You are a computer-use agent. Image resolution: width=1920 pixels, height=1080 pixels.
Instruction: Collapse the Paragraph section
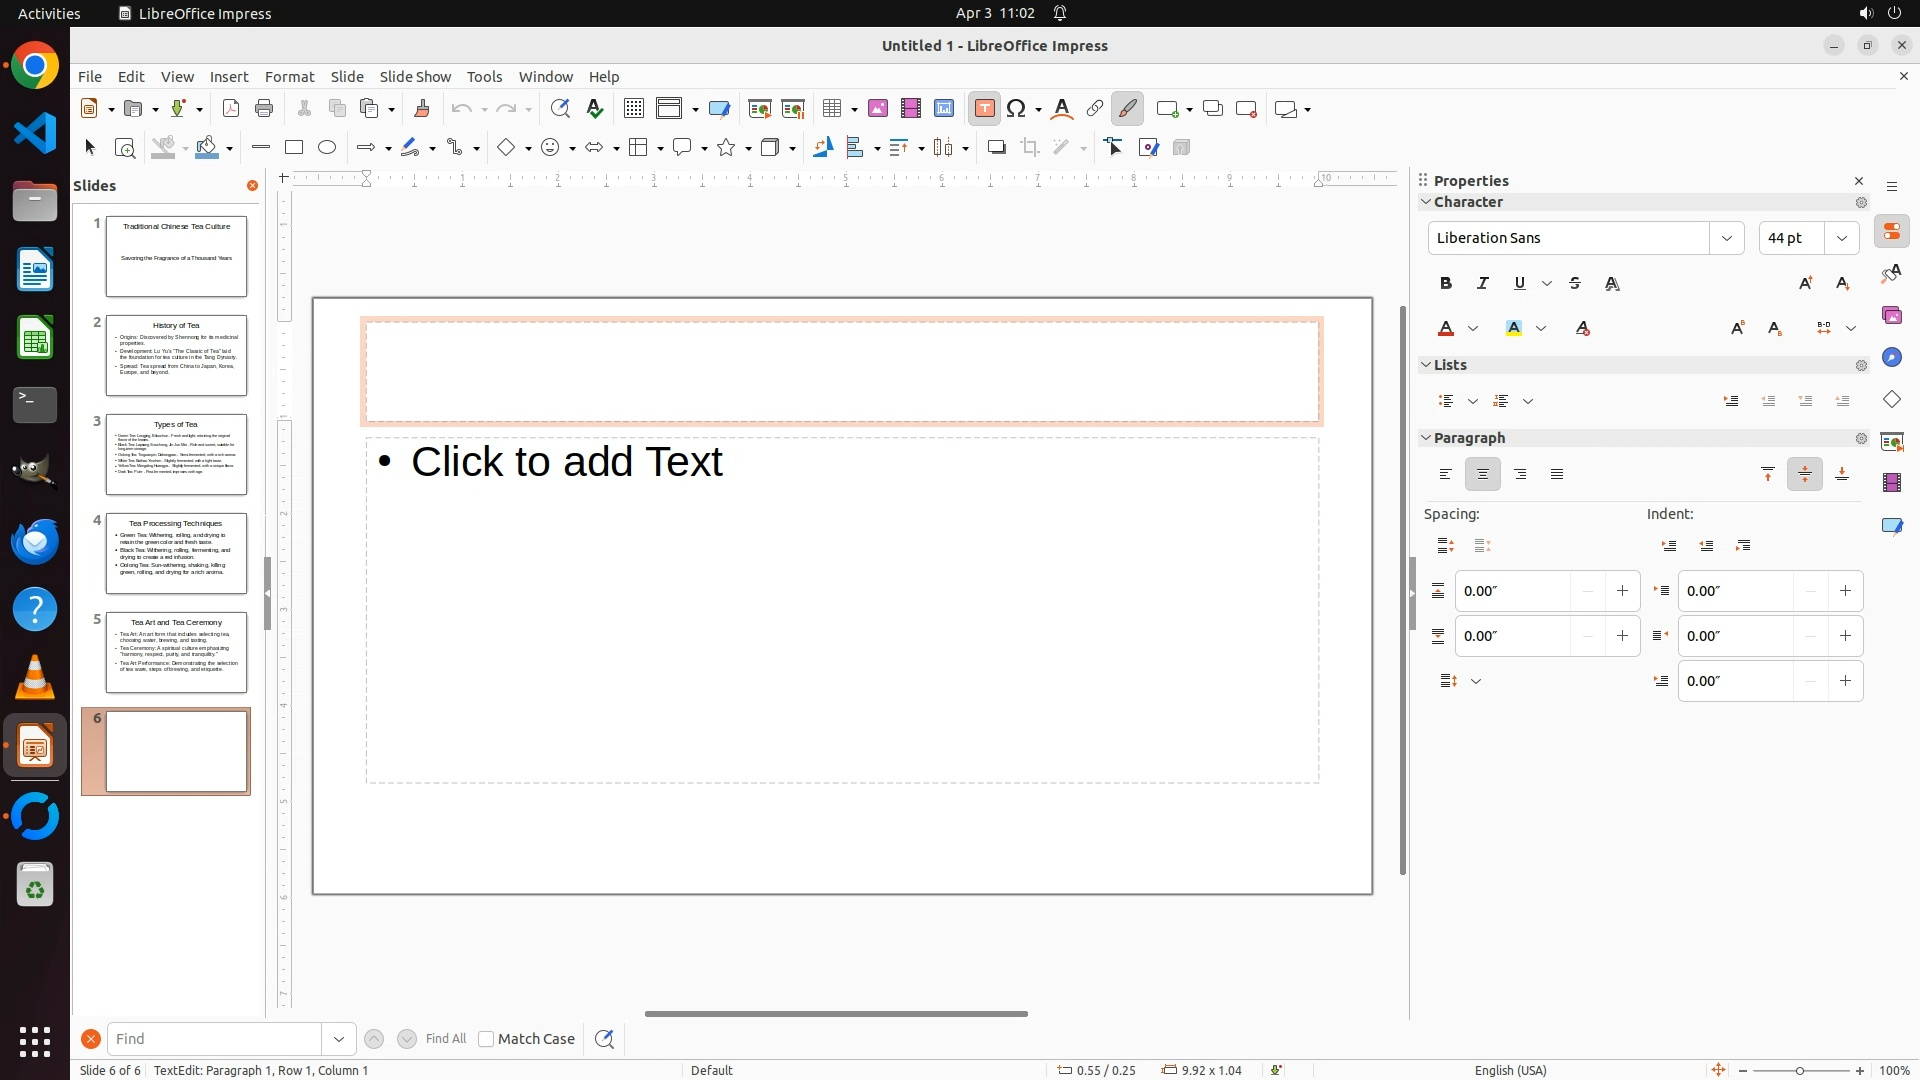click(x=1427, y=438)
